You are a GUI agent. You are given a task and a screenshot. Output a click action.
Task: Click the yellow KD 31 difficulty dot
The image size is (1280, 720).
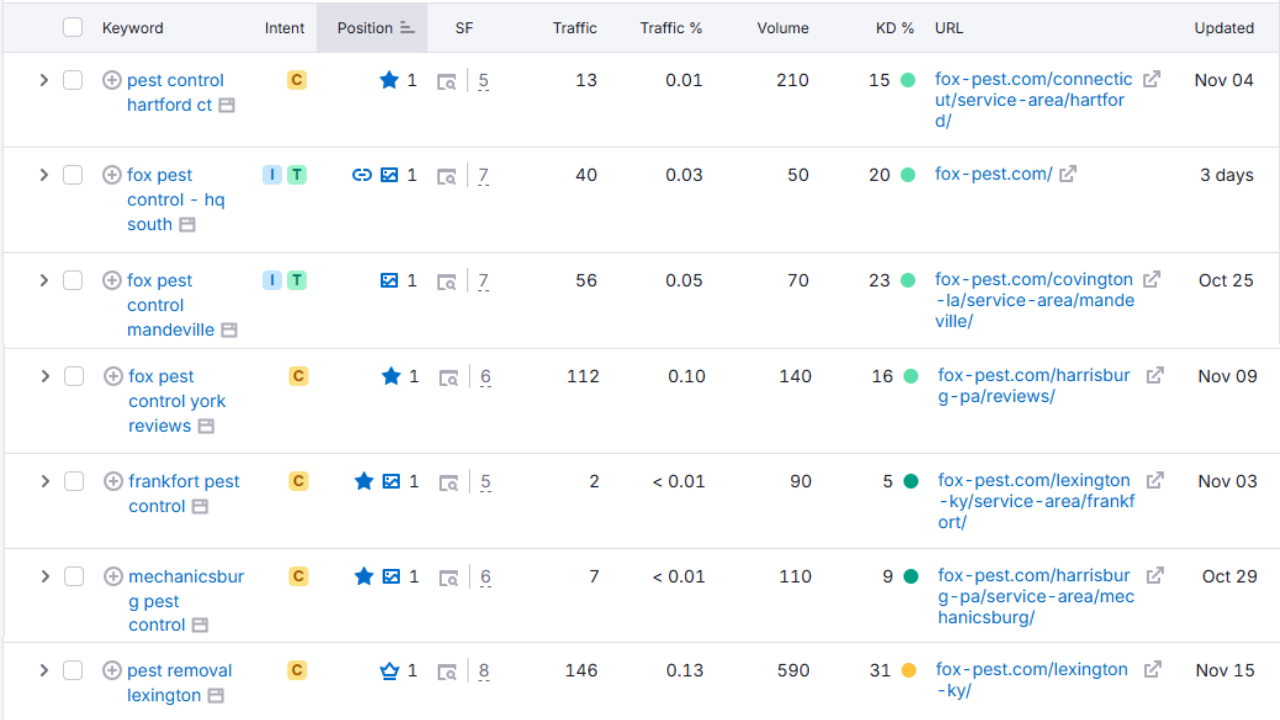point(908,670)
